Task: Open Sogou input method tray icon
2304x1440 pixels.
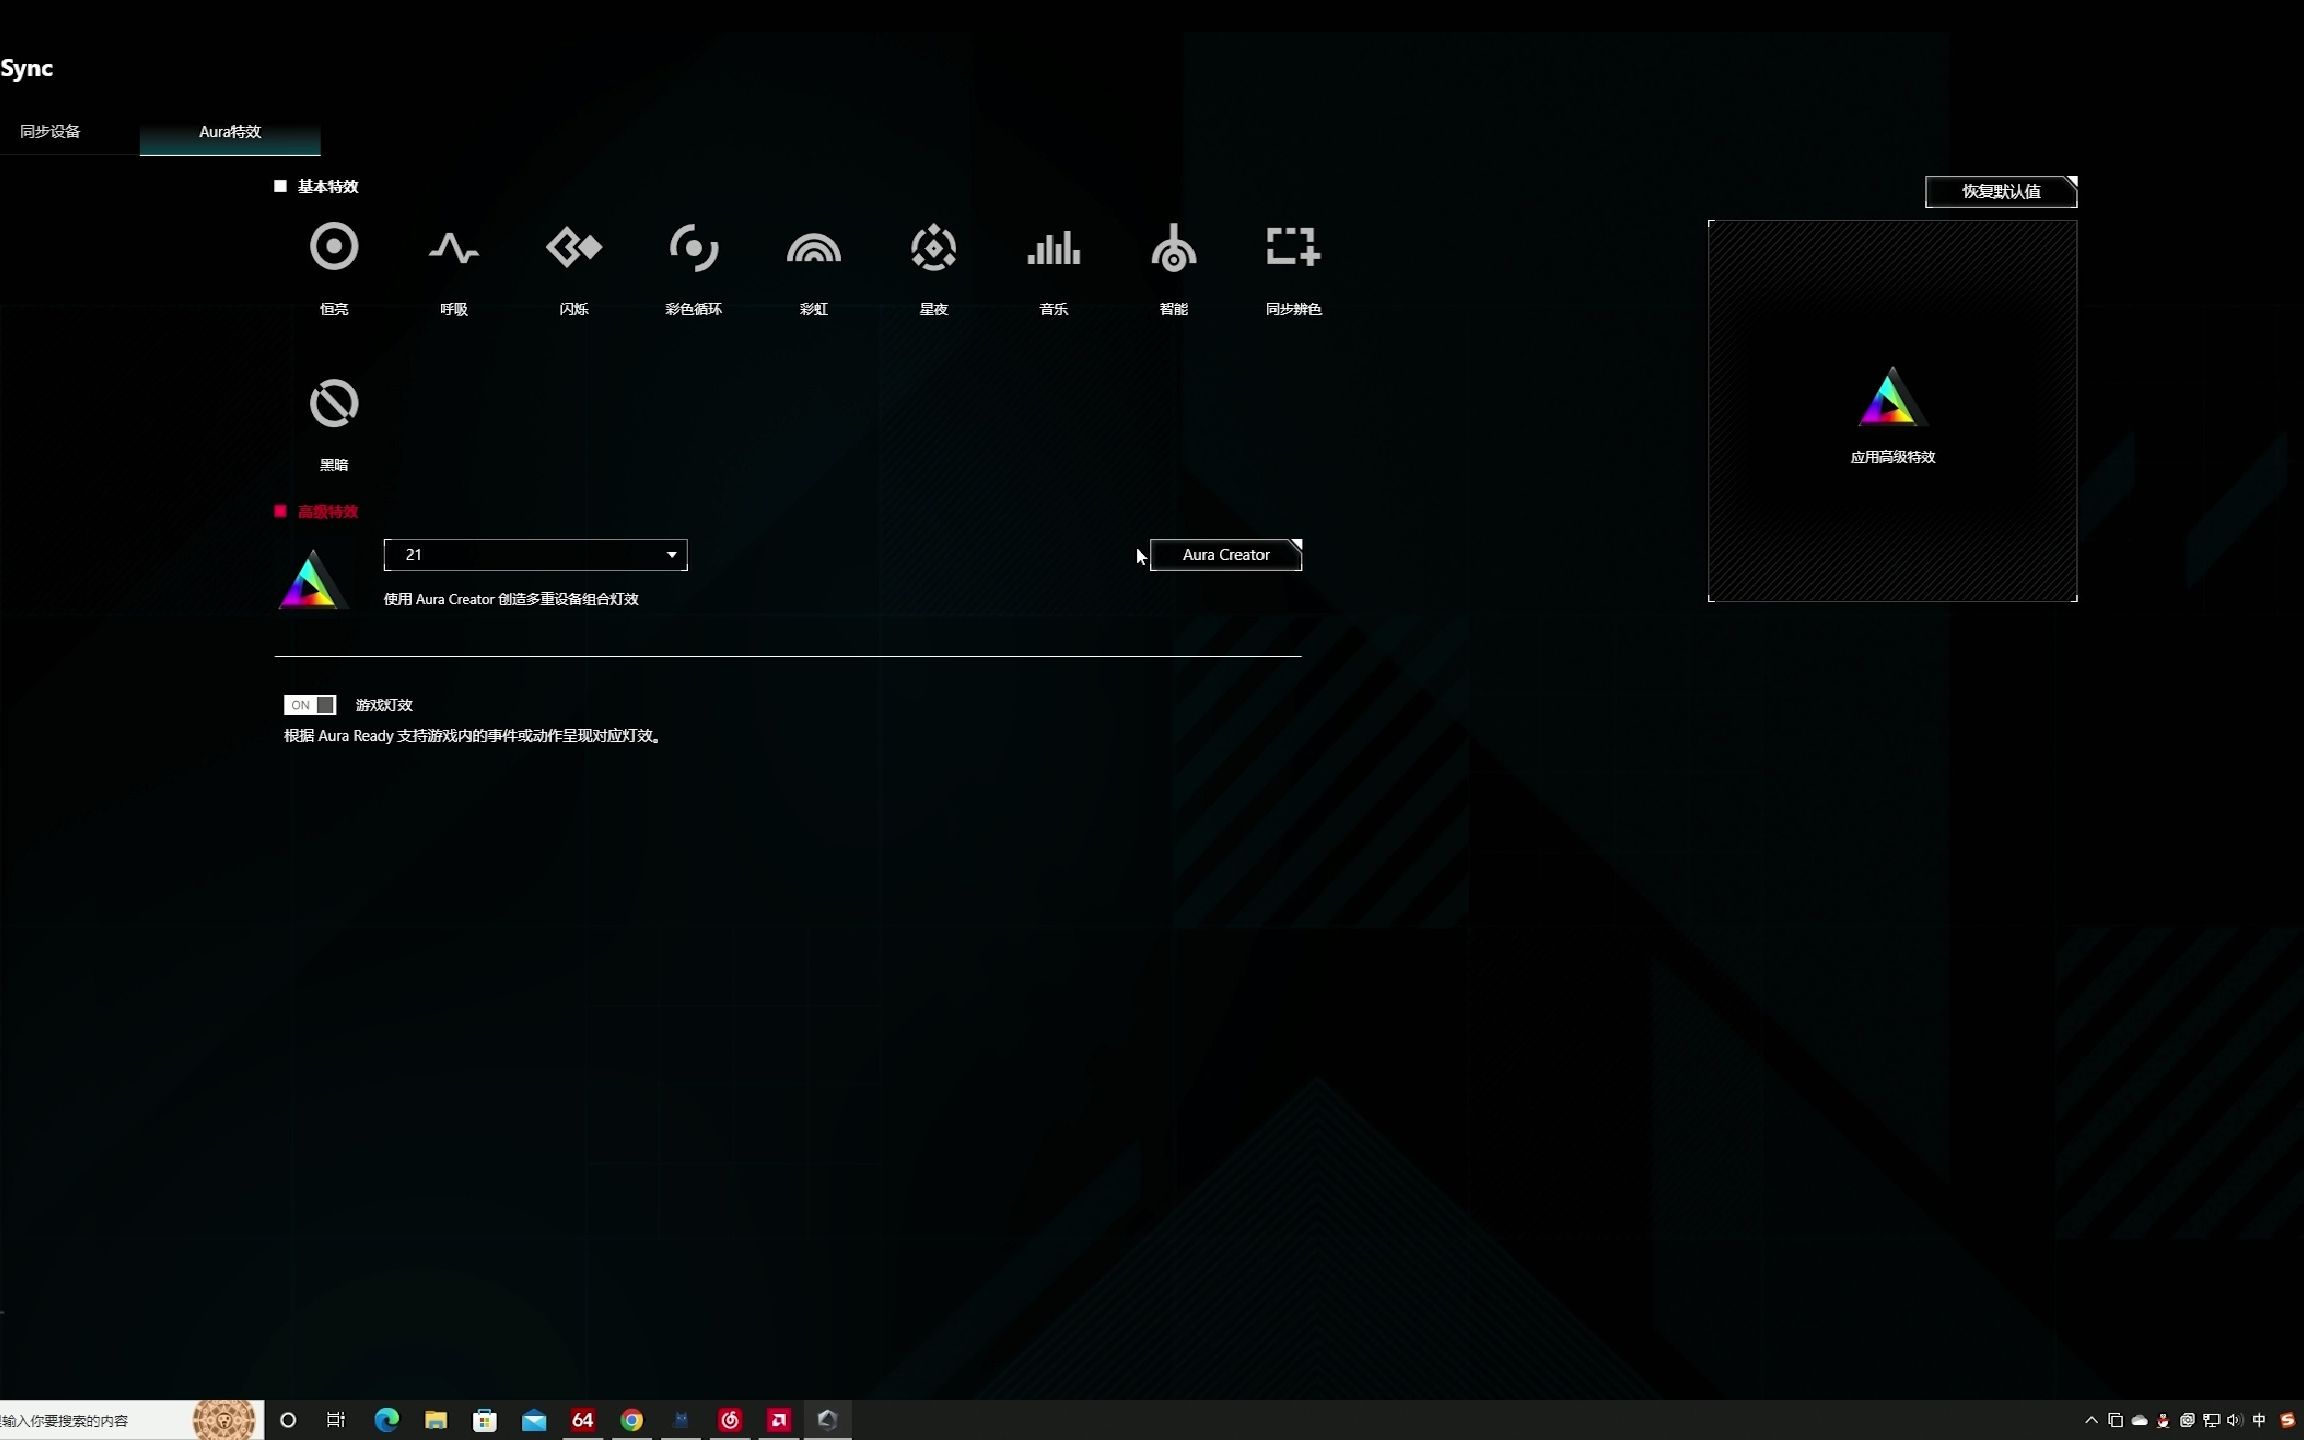Action: tap(2287, 1420)
